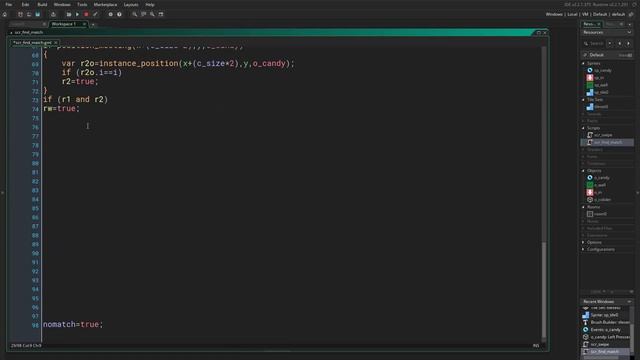
Task: Click the code editor vertical scrollbar
Action: (544, 290)
